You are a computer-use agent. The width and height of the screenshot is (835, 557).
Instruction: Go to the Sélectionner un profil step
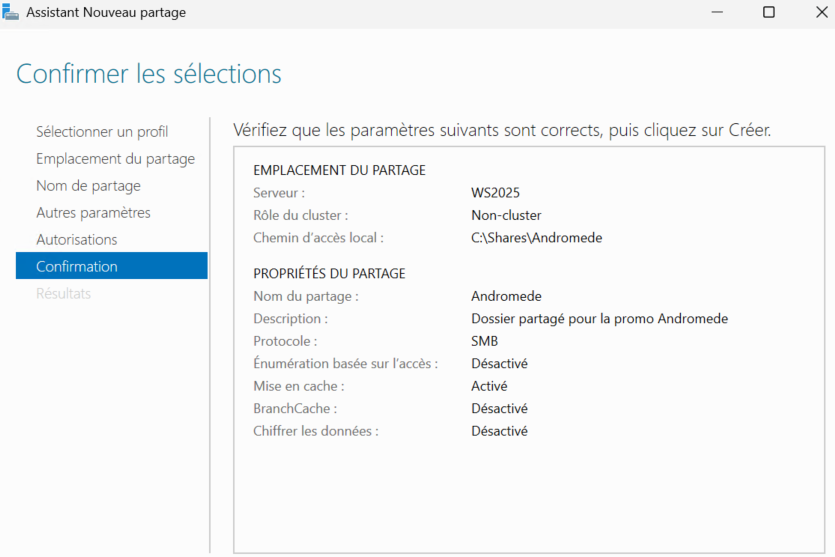[102, 131]
